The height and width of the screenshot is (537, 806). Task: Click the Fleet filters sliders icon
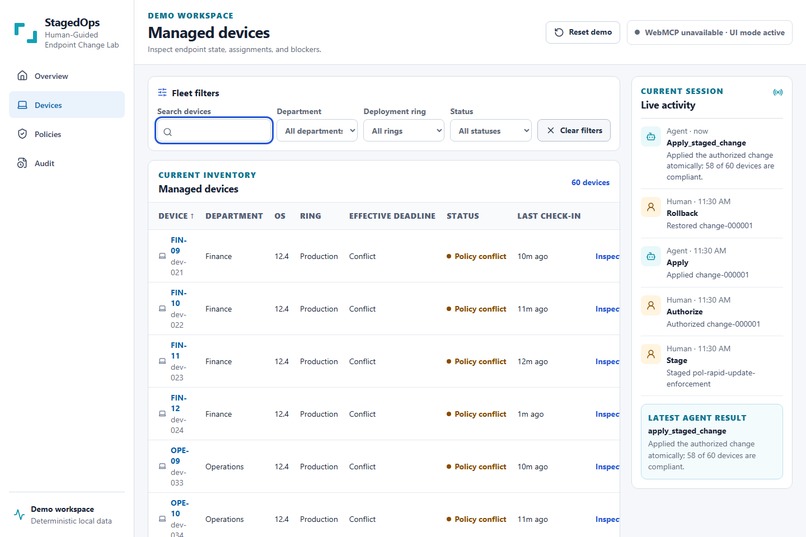[162, 92]
